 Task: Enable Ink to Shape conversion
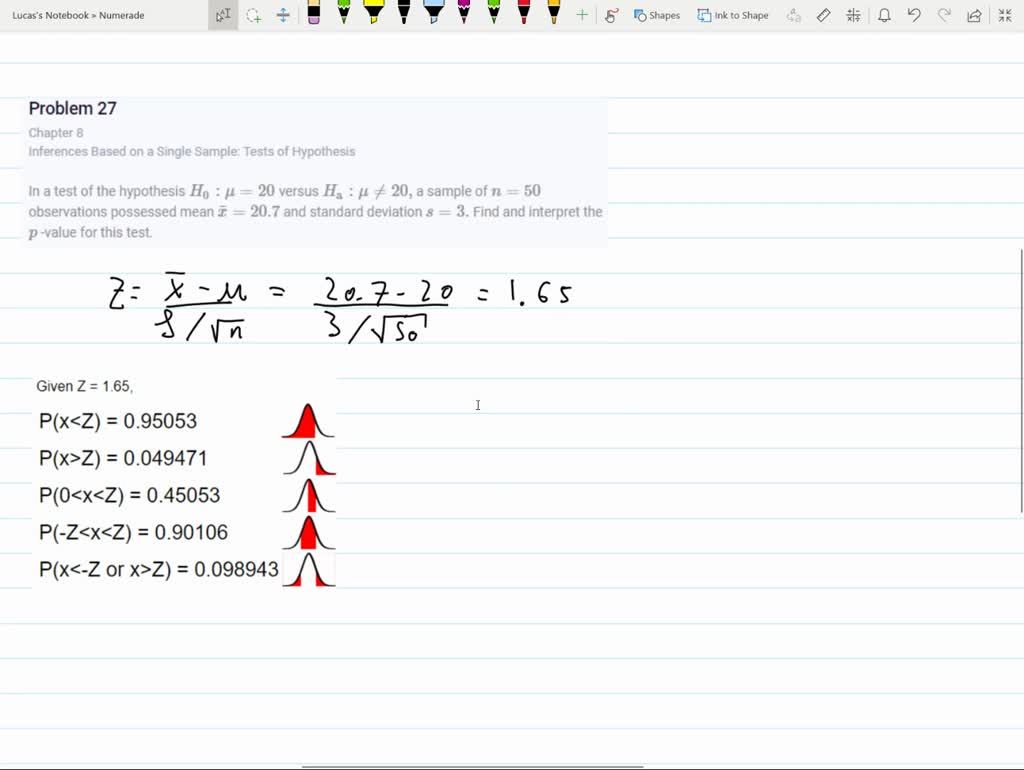point(733,15)
